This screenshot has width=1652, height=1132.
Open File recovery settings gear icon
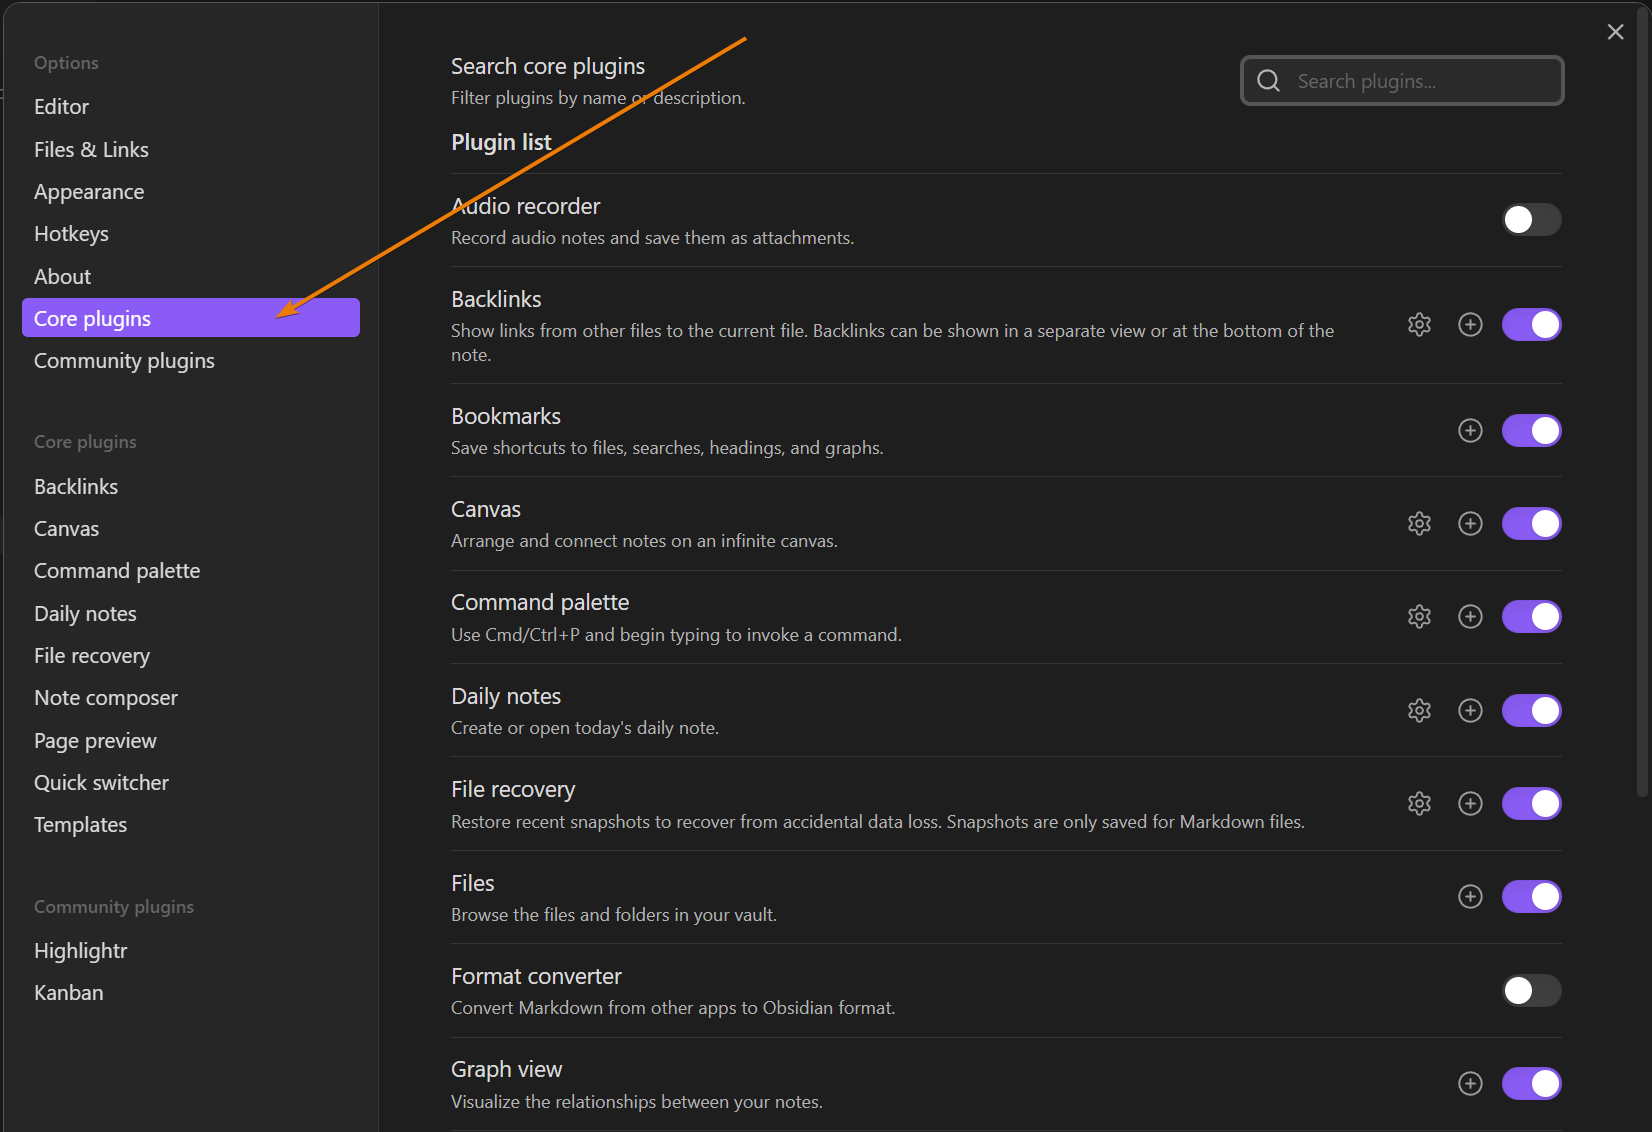click(x=1419, y=803)
